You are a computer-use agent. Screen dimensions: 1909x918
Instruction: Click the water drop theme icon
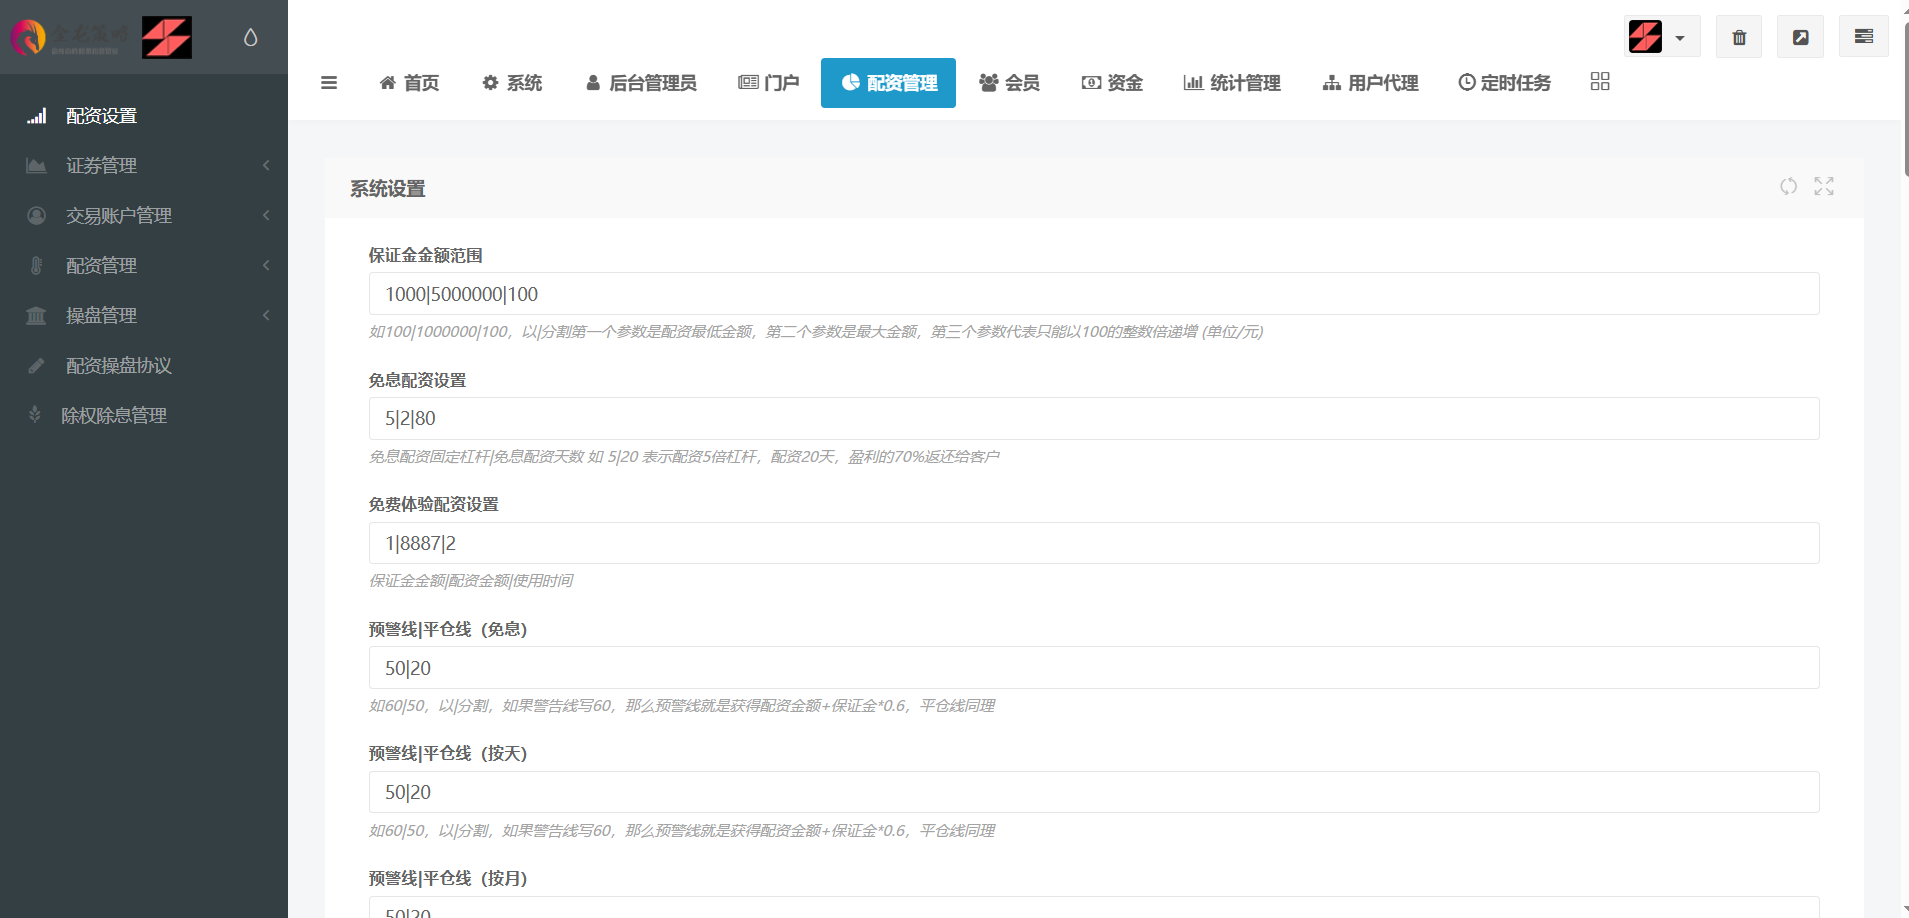[251, 37]
